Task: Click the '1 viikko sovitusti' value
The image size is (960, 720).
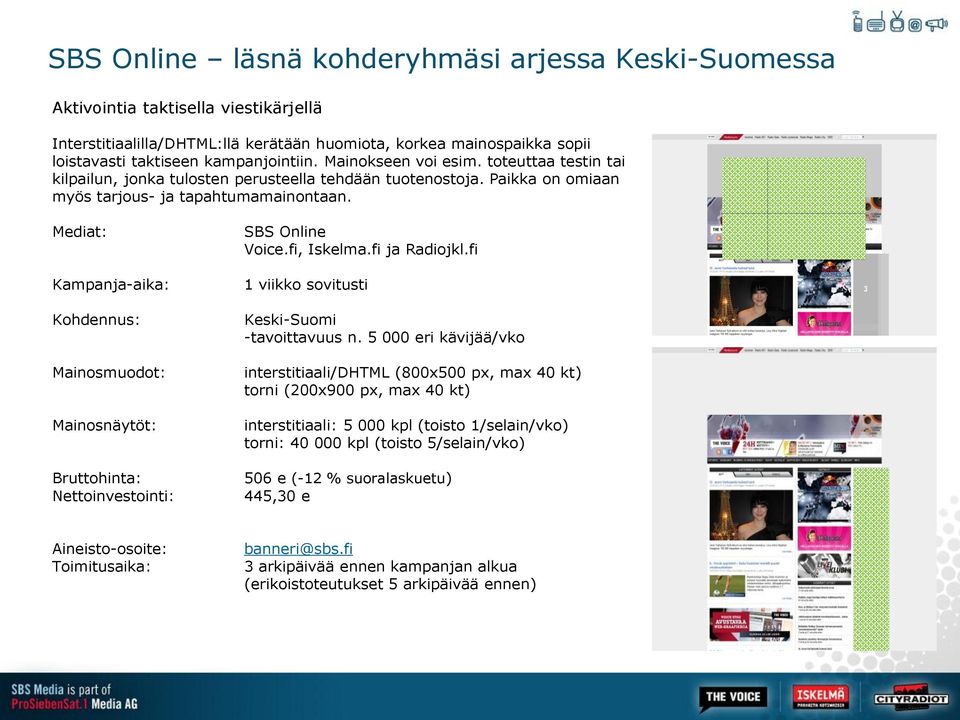Action: point(306,285)
